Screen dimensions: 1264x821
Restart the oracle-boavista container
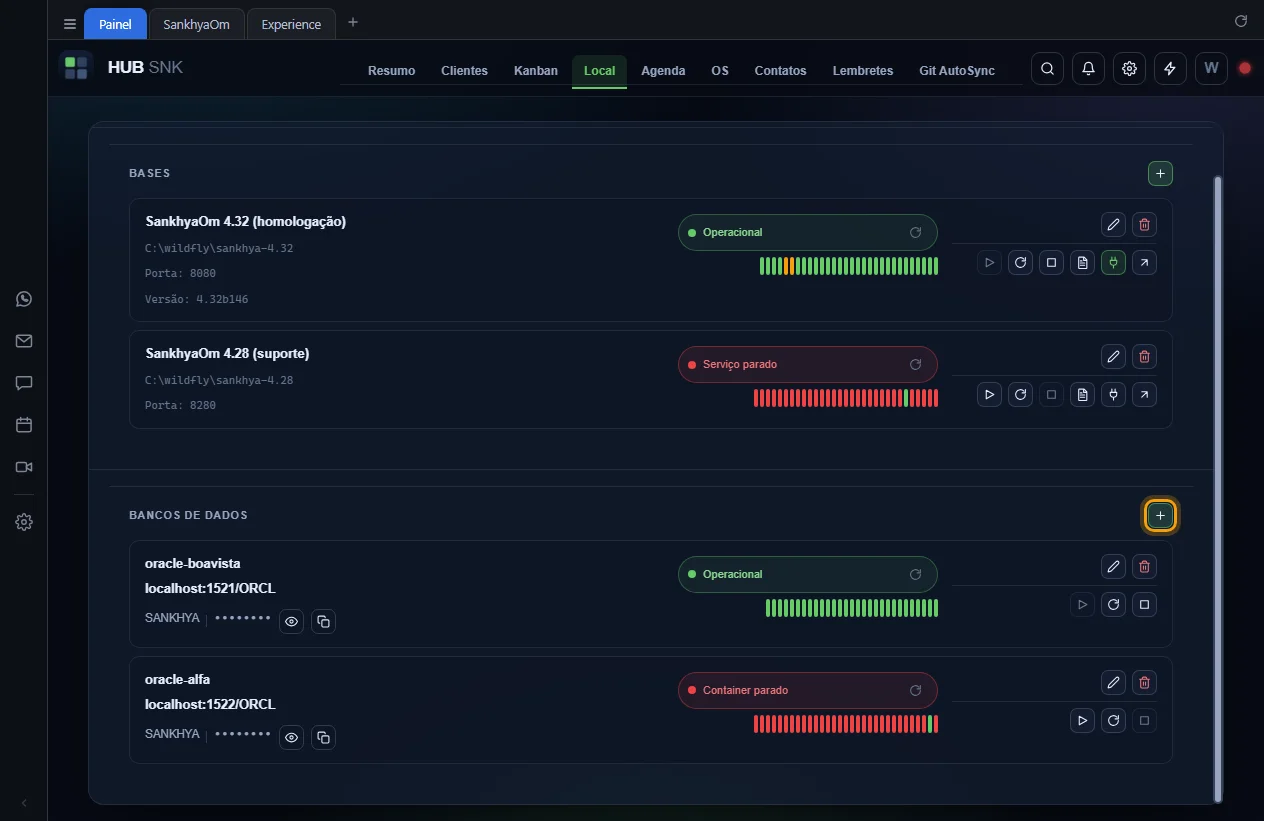click(x=1113, y=605)
